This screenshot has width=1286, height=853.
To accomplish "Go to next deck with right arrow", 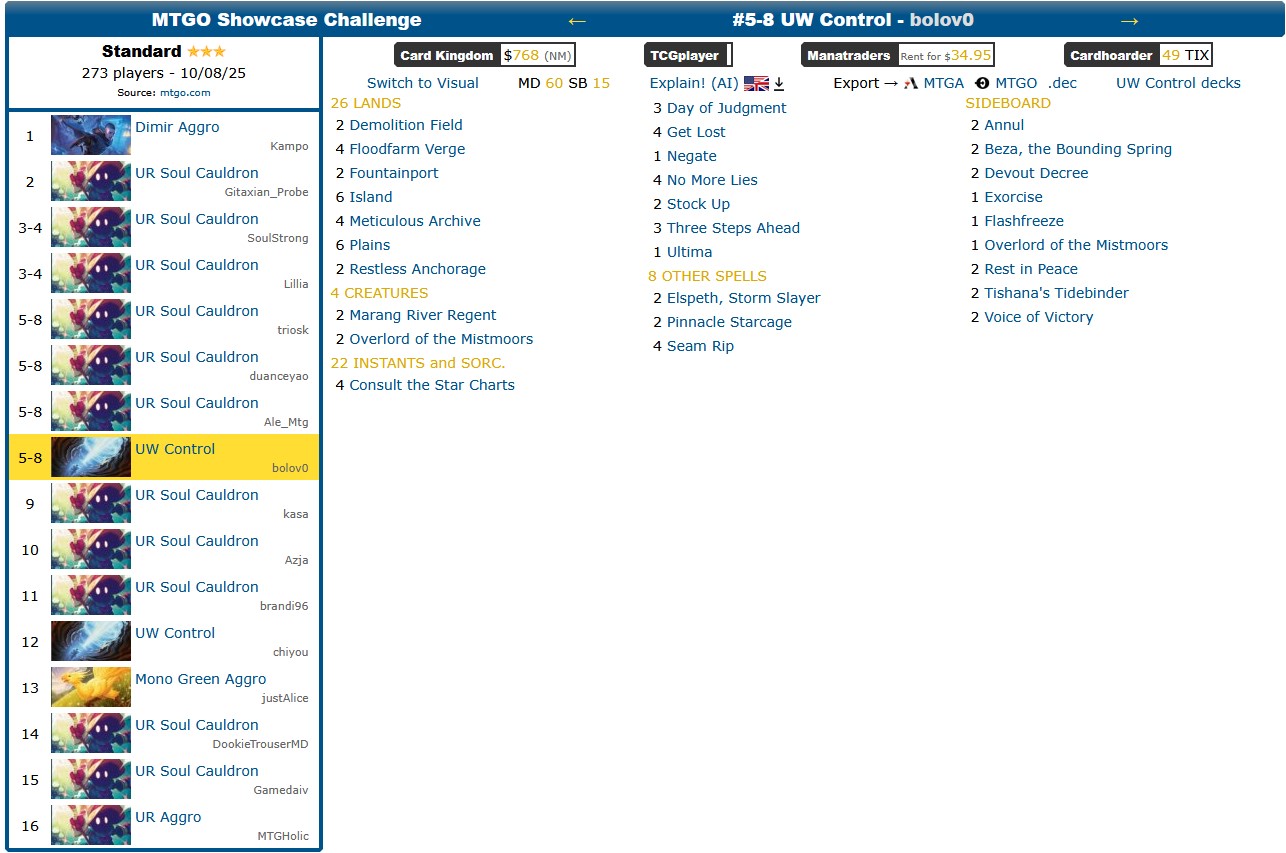I will (x=1129, y=21).
